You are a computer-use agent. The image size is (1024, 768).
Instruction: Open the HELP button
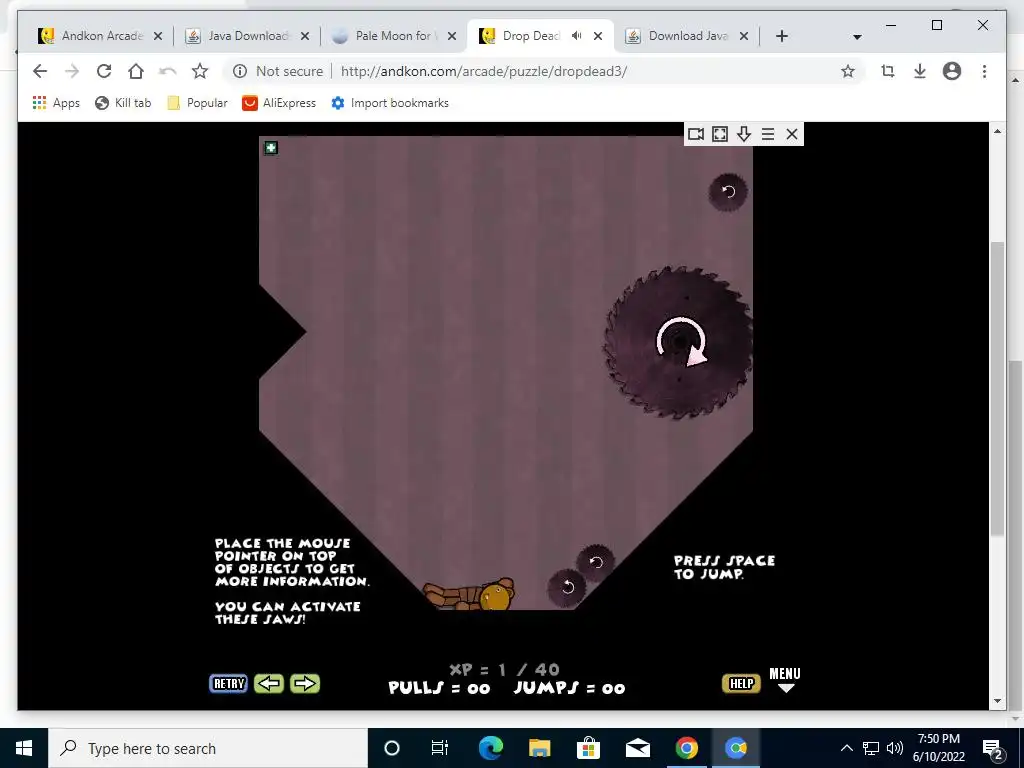tap(741, 683)
